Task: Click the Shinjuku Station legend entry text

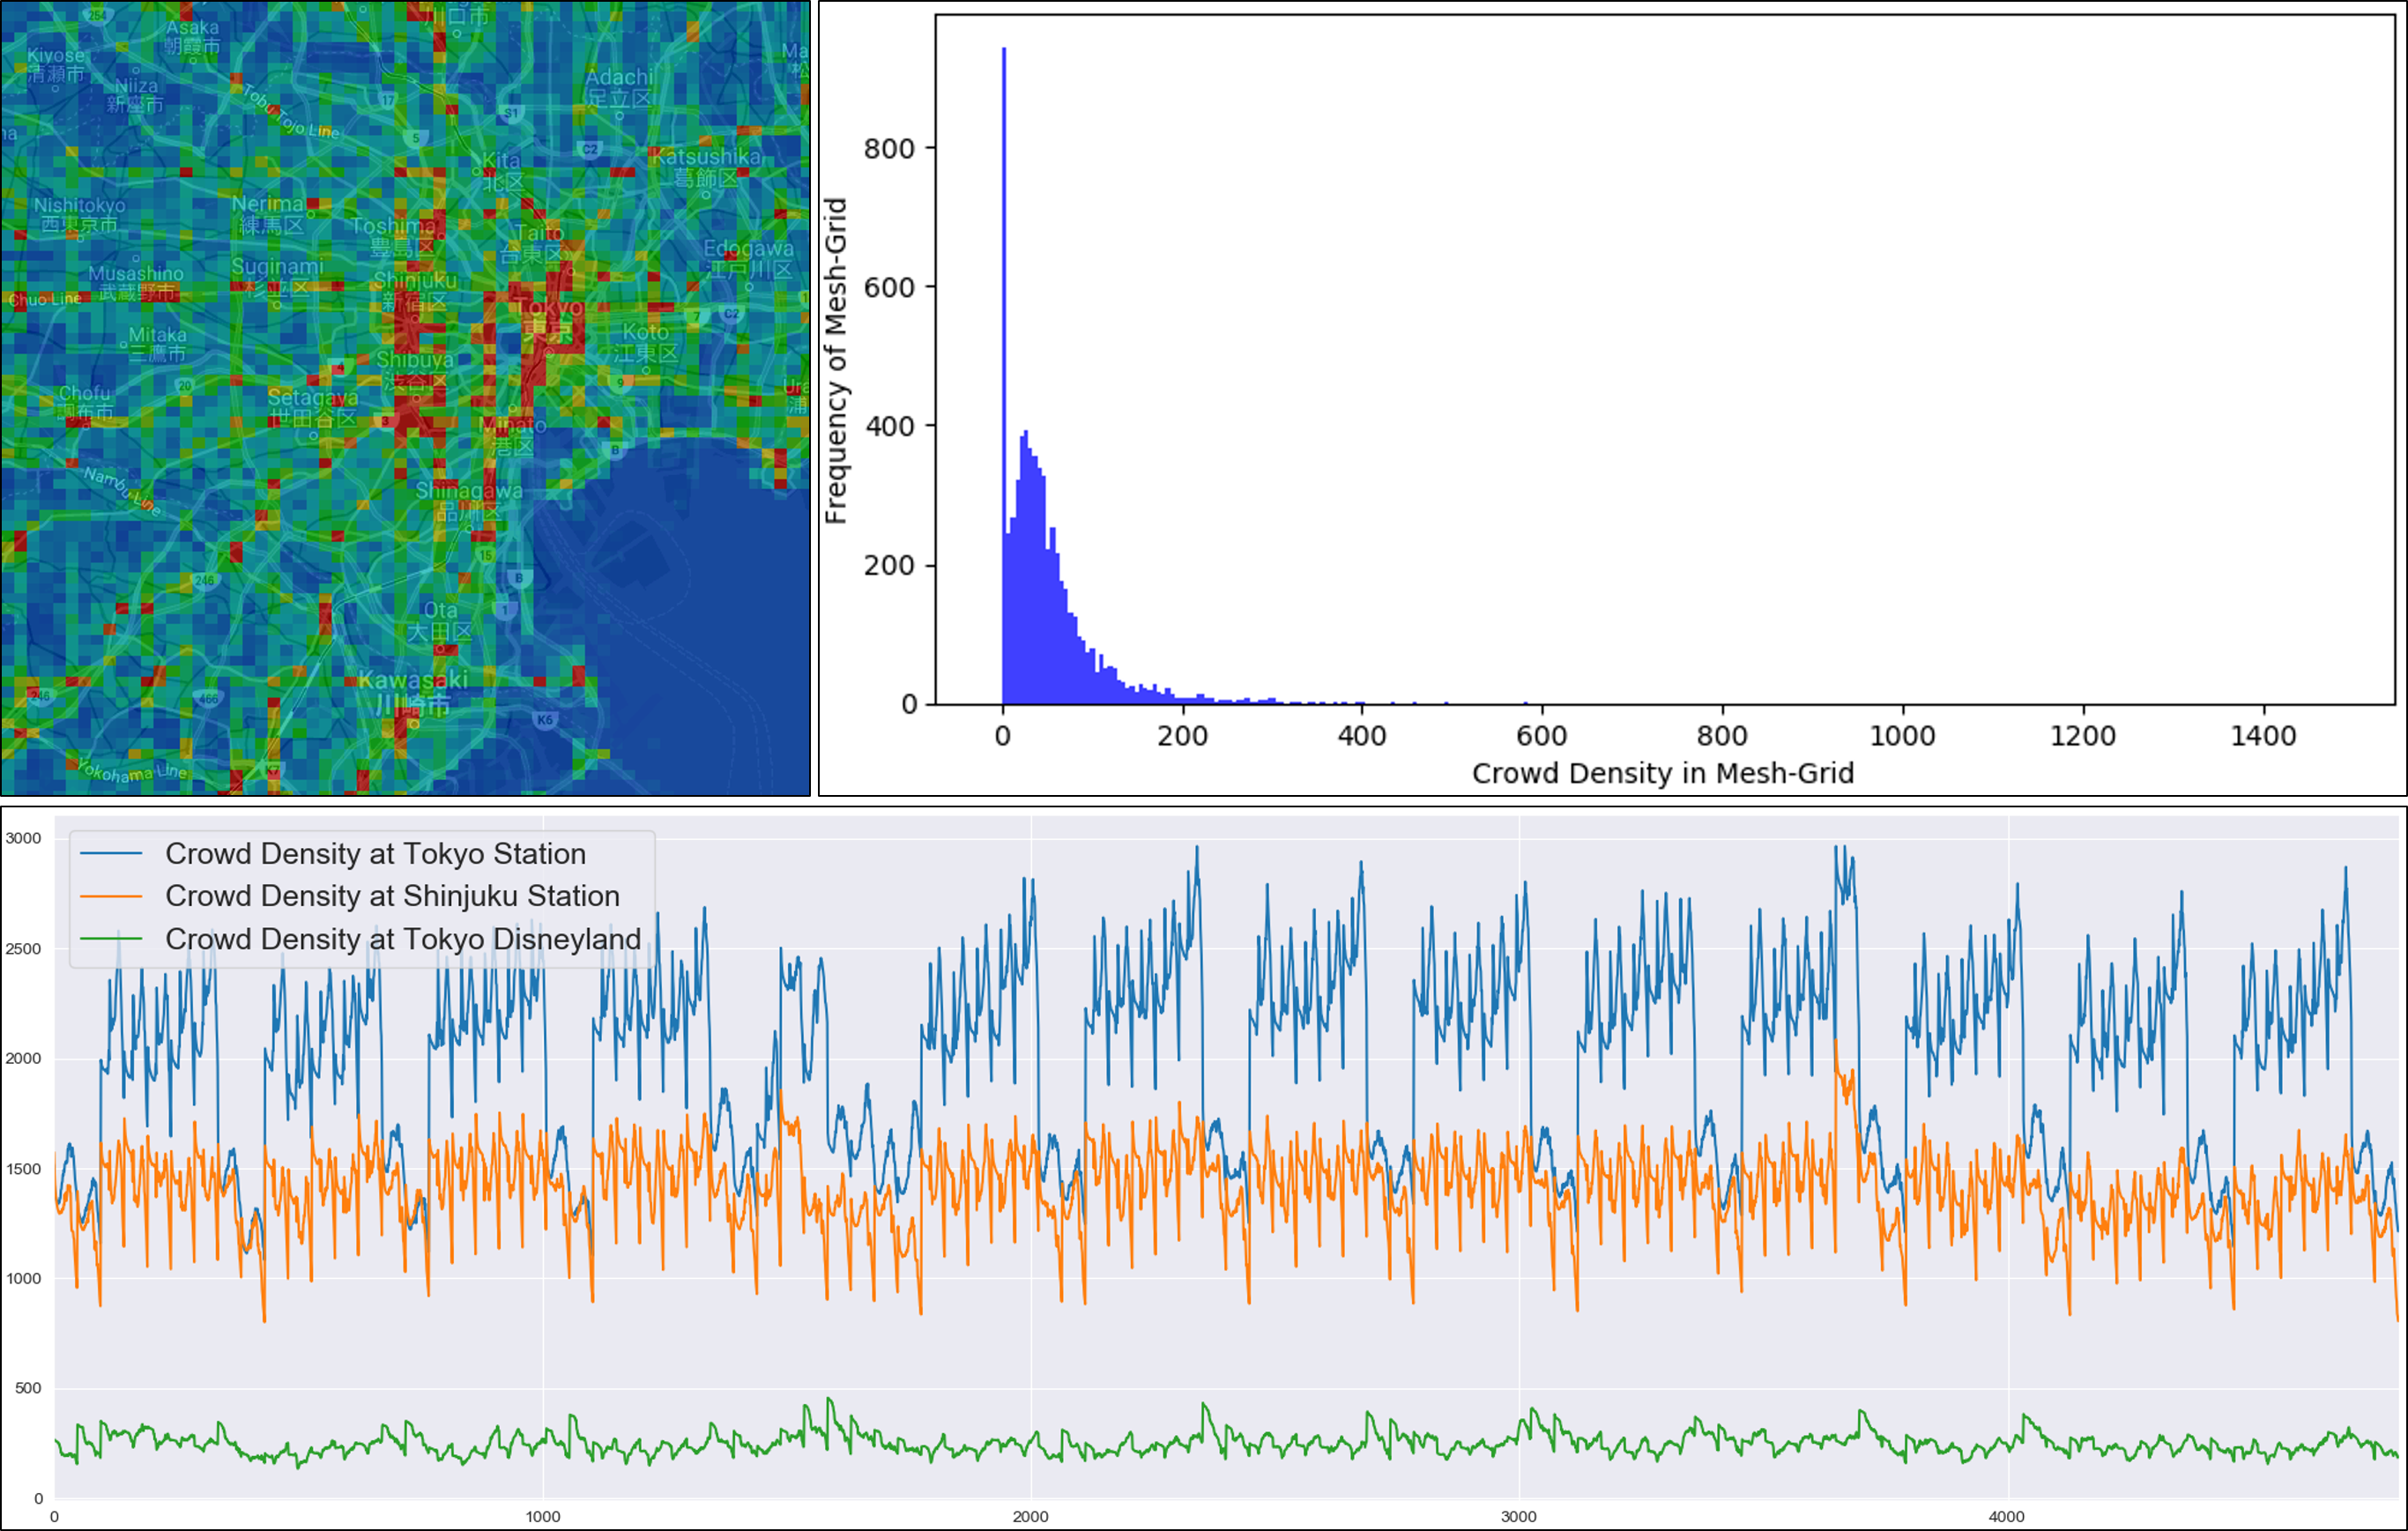Action: 392,896
